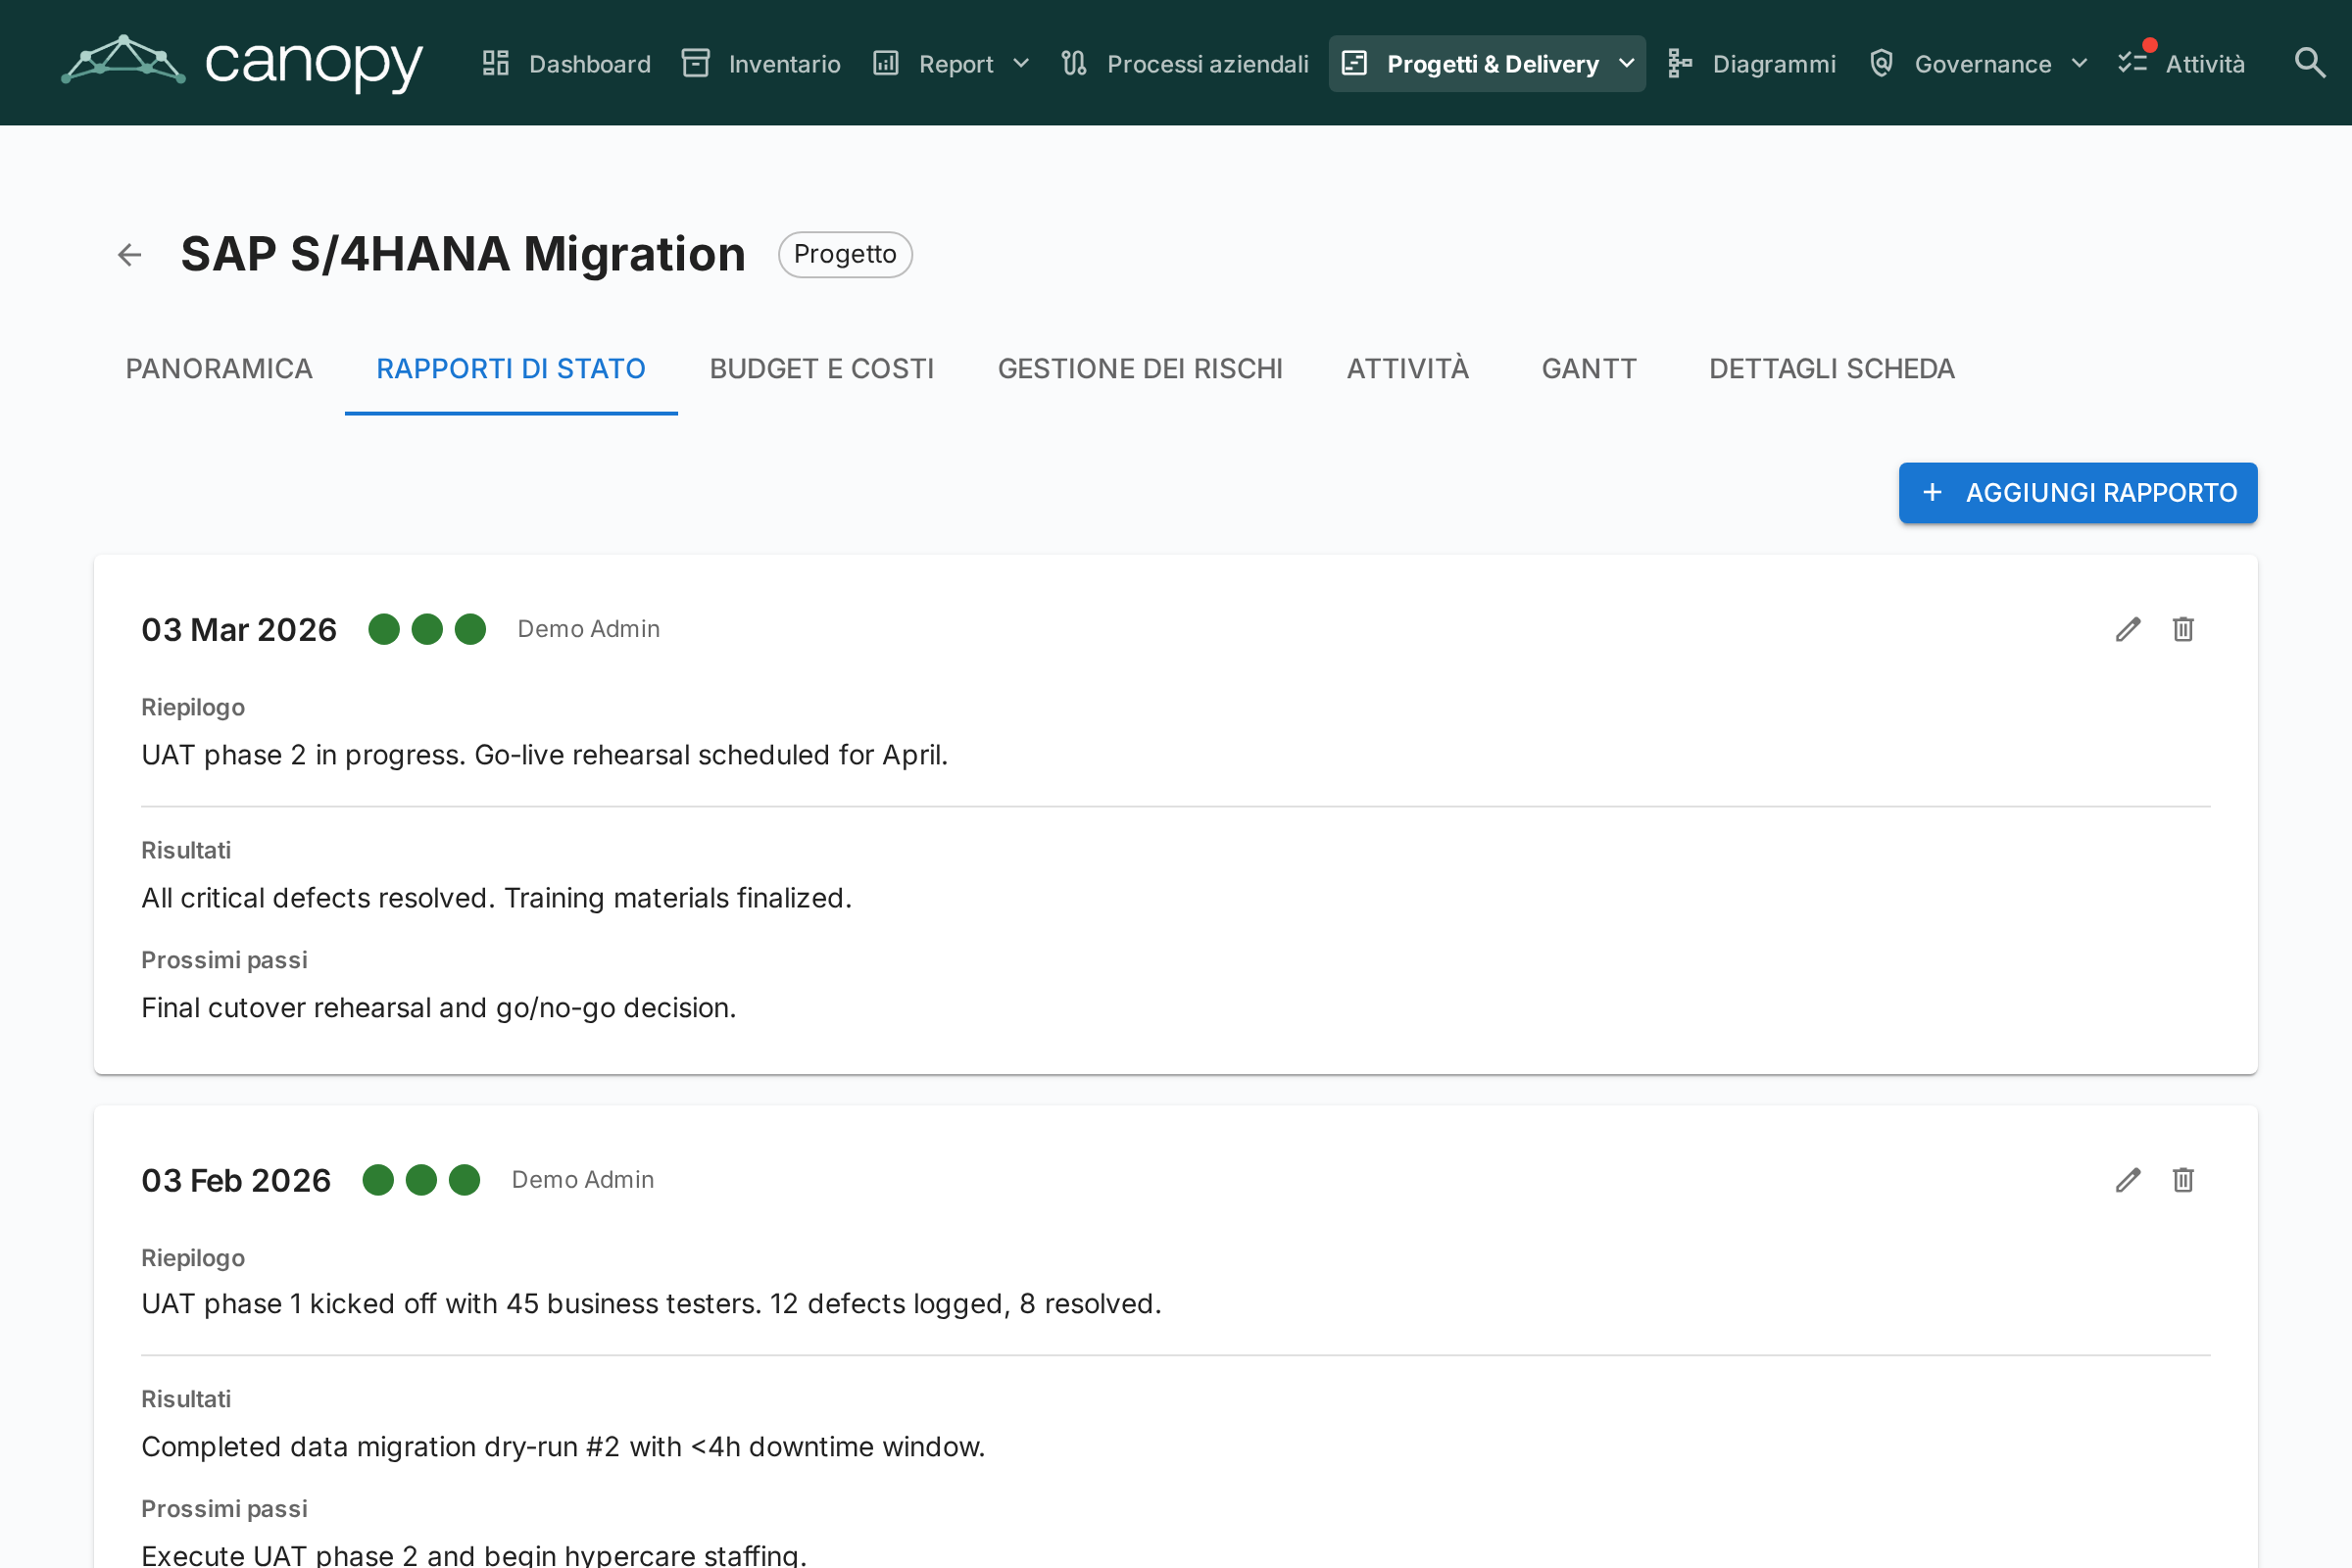
Task: Edit the 03 Feb 2026 report
Action: (2128, 1180)
